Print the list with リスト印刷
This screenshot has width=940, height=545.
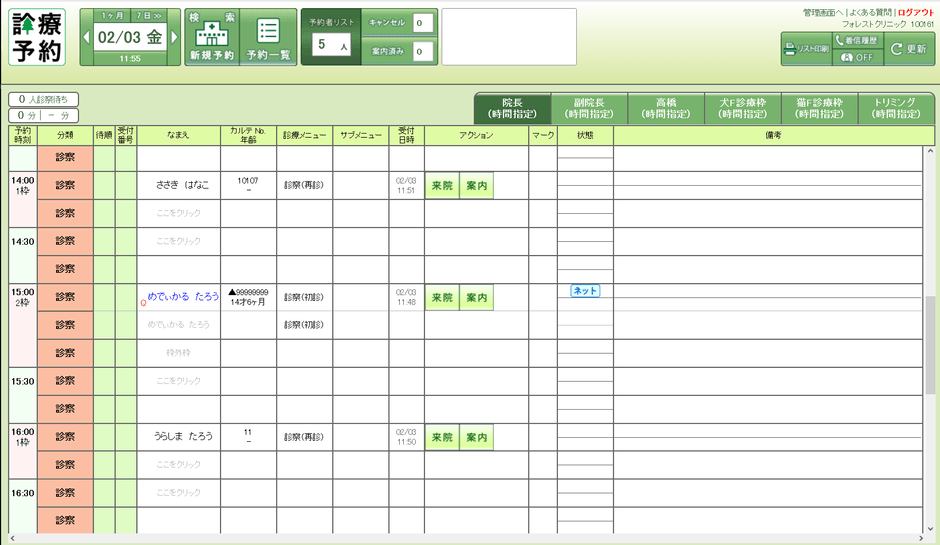806,49
